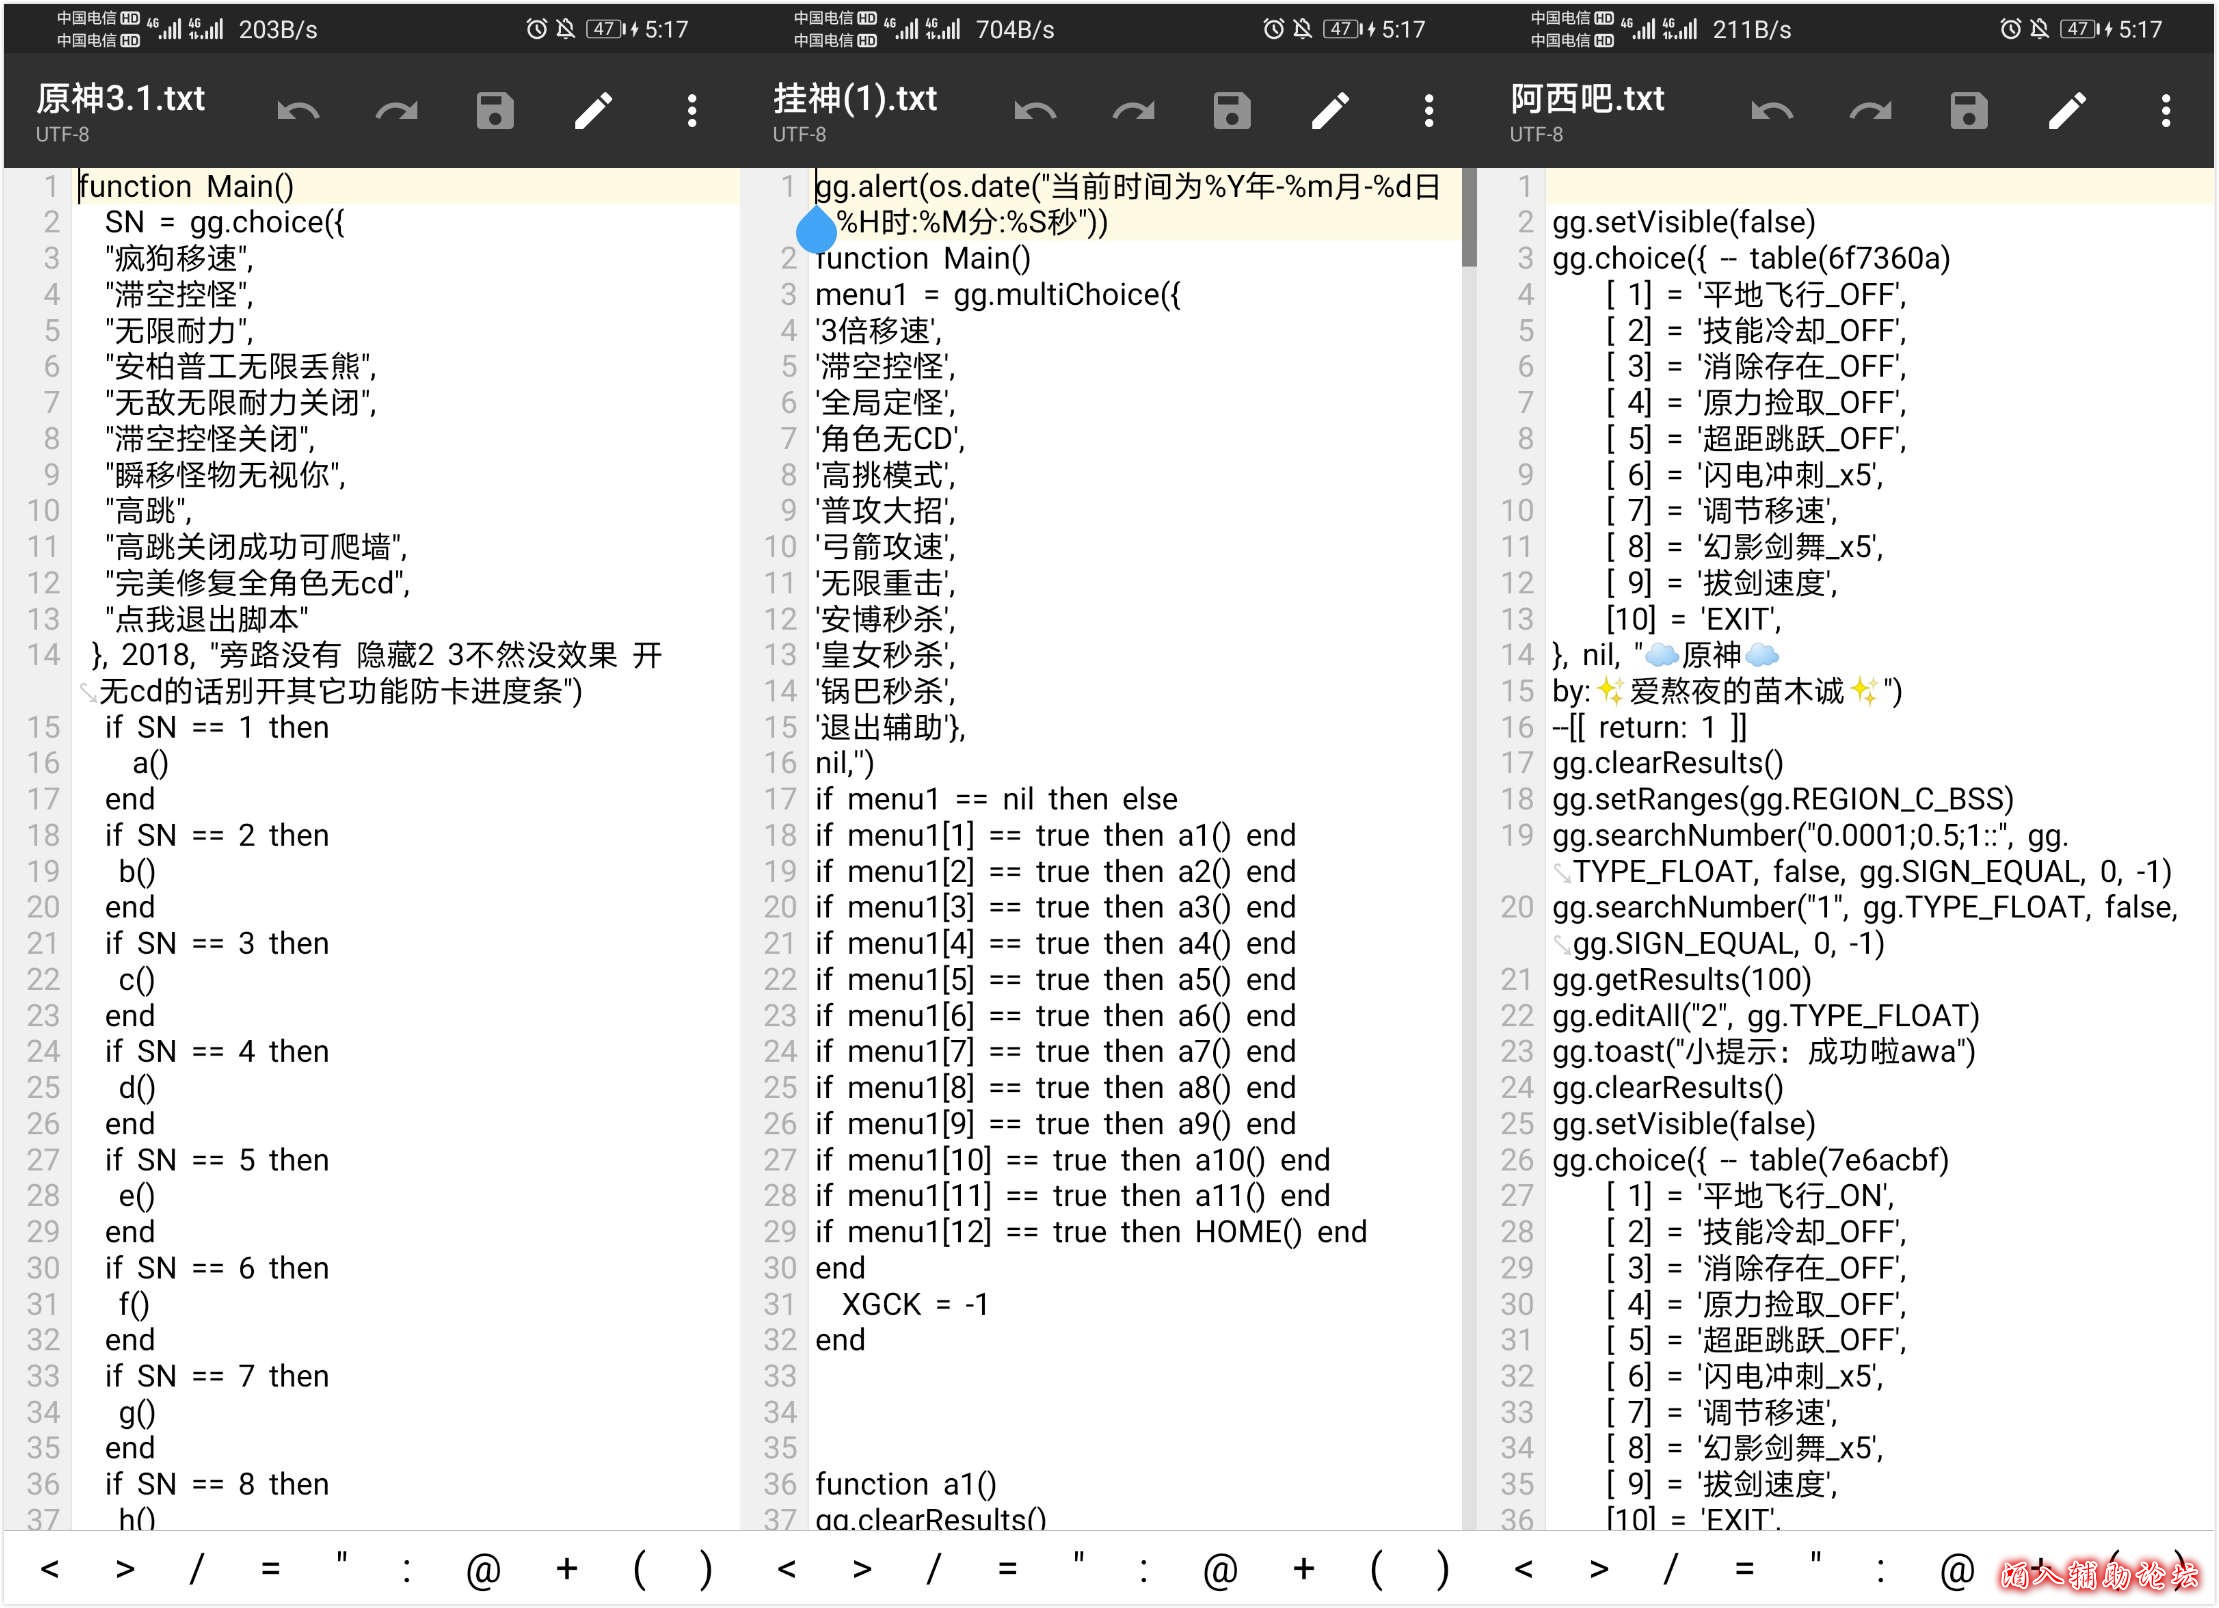Undo in the 挂神(1).txt editor
Image resolution: width=2219 pixels, height=1608 pixels.
pyautogui.click(x=1035, y=111)
